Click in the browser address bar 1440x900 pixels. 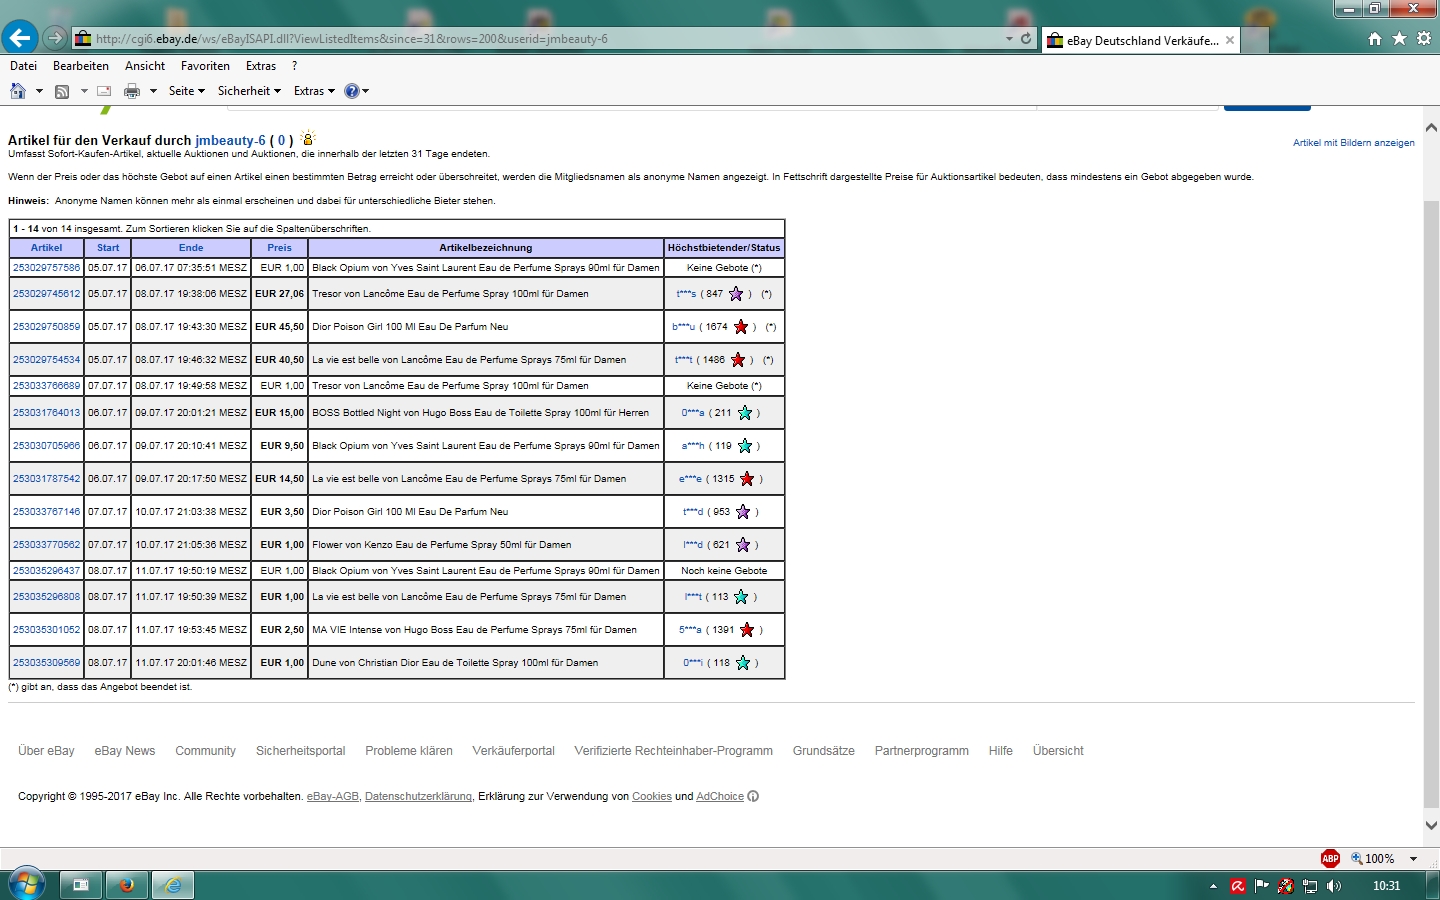[x=540, y=39]
